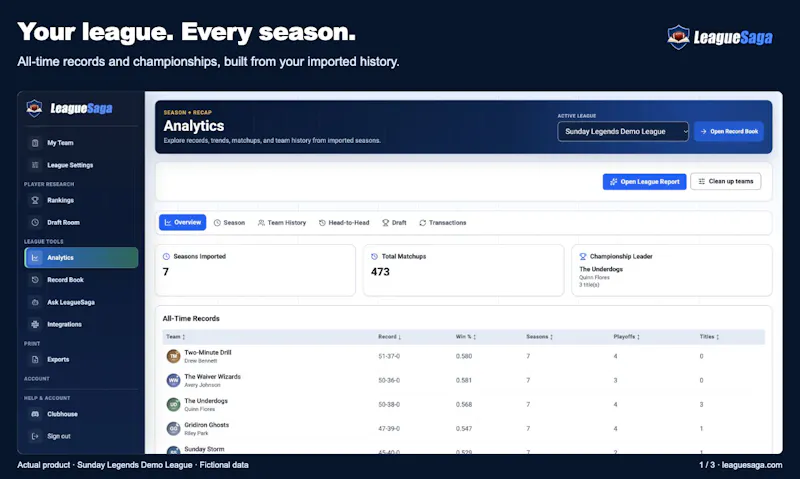Image resolution: width=800 pixels, height=479 pixels.
Task: Click the Draft Room clock icon
Action: click(x=35, y=222)
